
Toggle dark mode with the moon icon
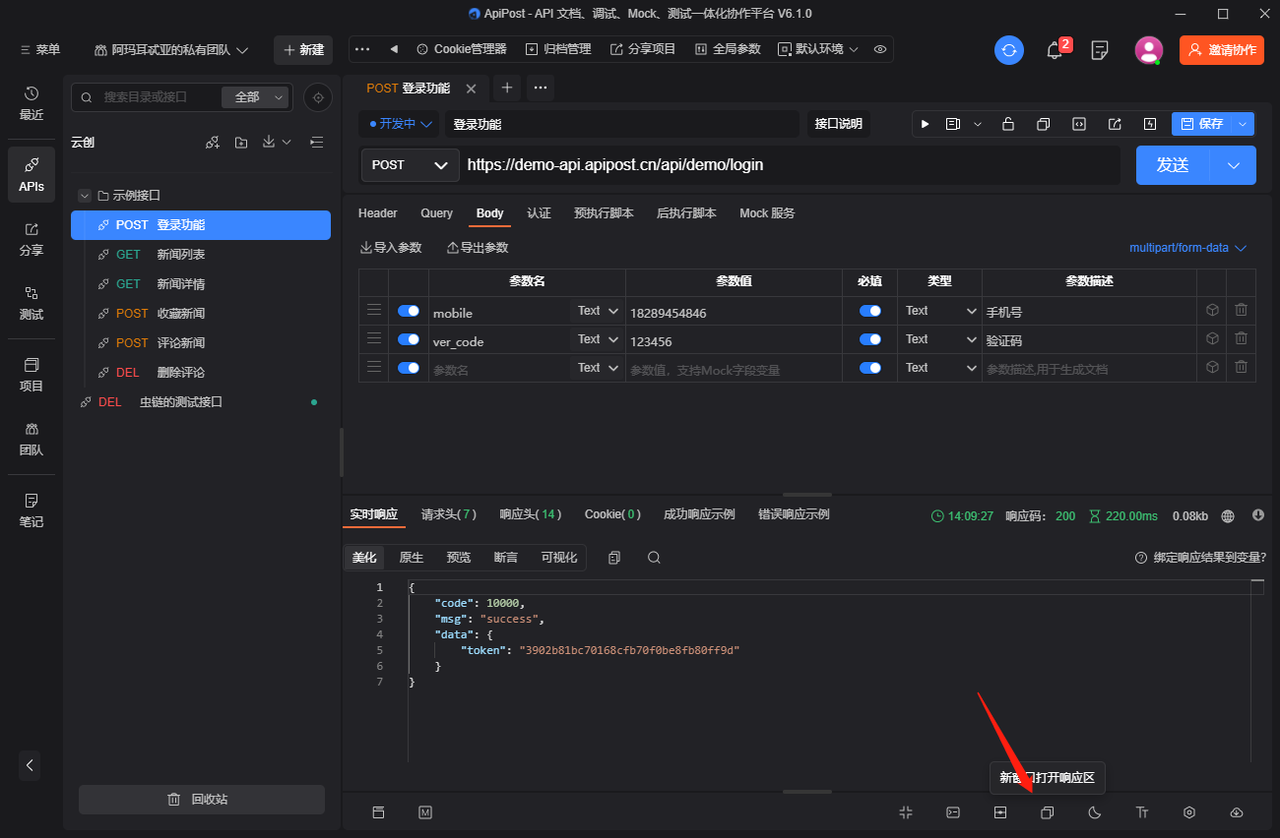(x=1094, y=813)
